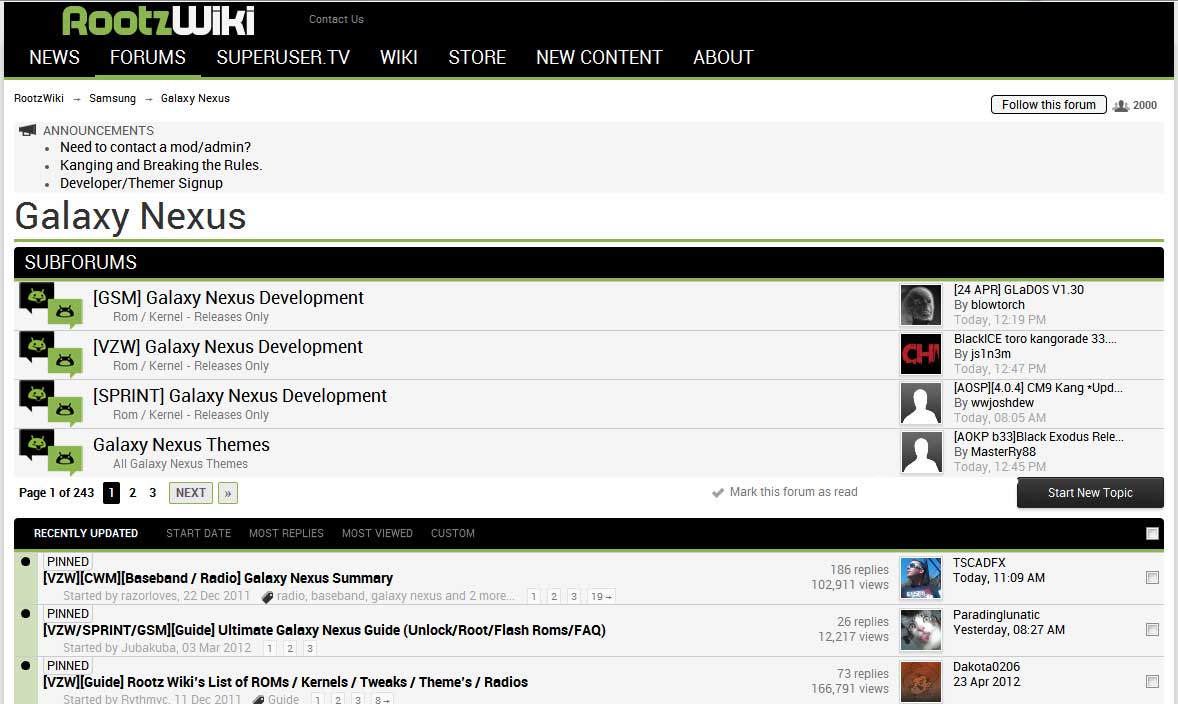Open the CUSTOM sorting options
This screenshot has width=1178, height=704.
[x=452, y=533]
